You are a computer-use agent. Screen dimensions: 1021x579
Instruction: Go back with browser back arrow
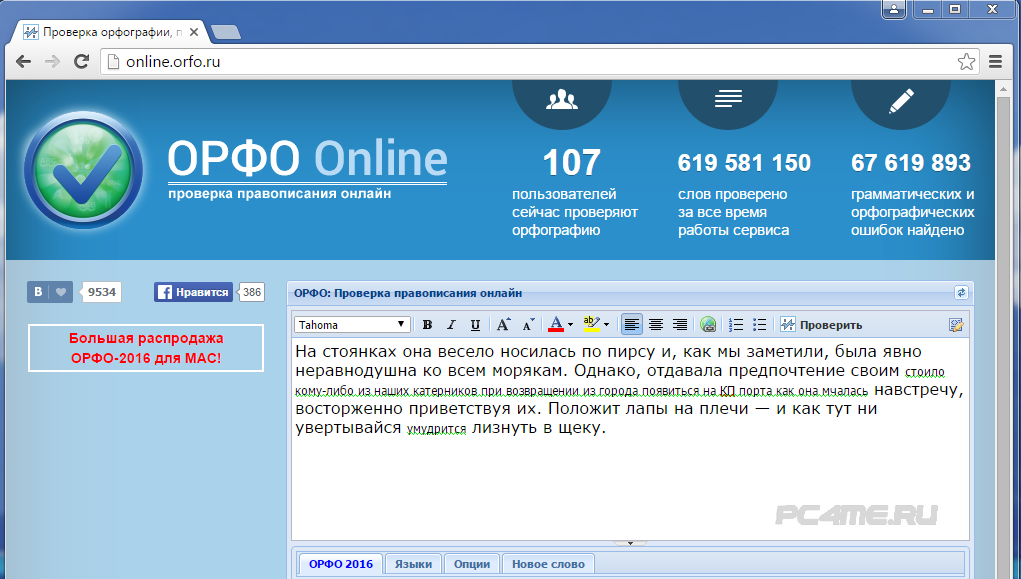[x=23, y=62]
